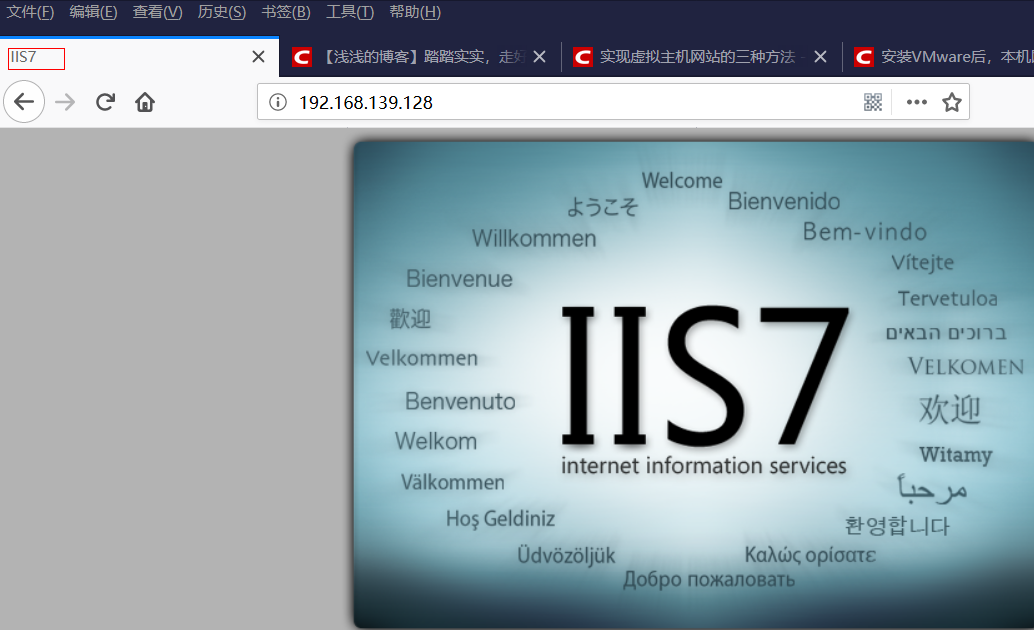Screen dimensions: 1034x630
Task: Bookmark this page with the star icon
Action: [952, 102]
